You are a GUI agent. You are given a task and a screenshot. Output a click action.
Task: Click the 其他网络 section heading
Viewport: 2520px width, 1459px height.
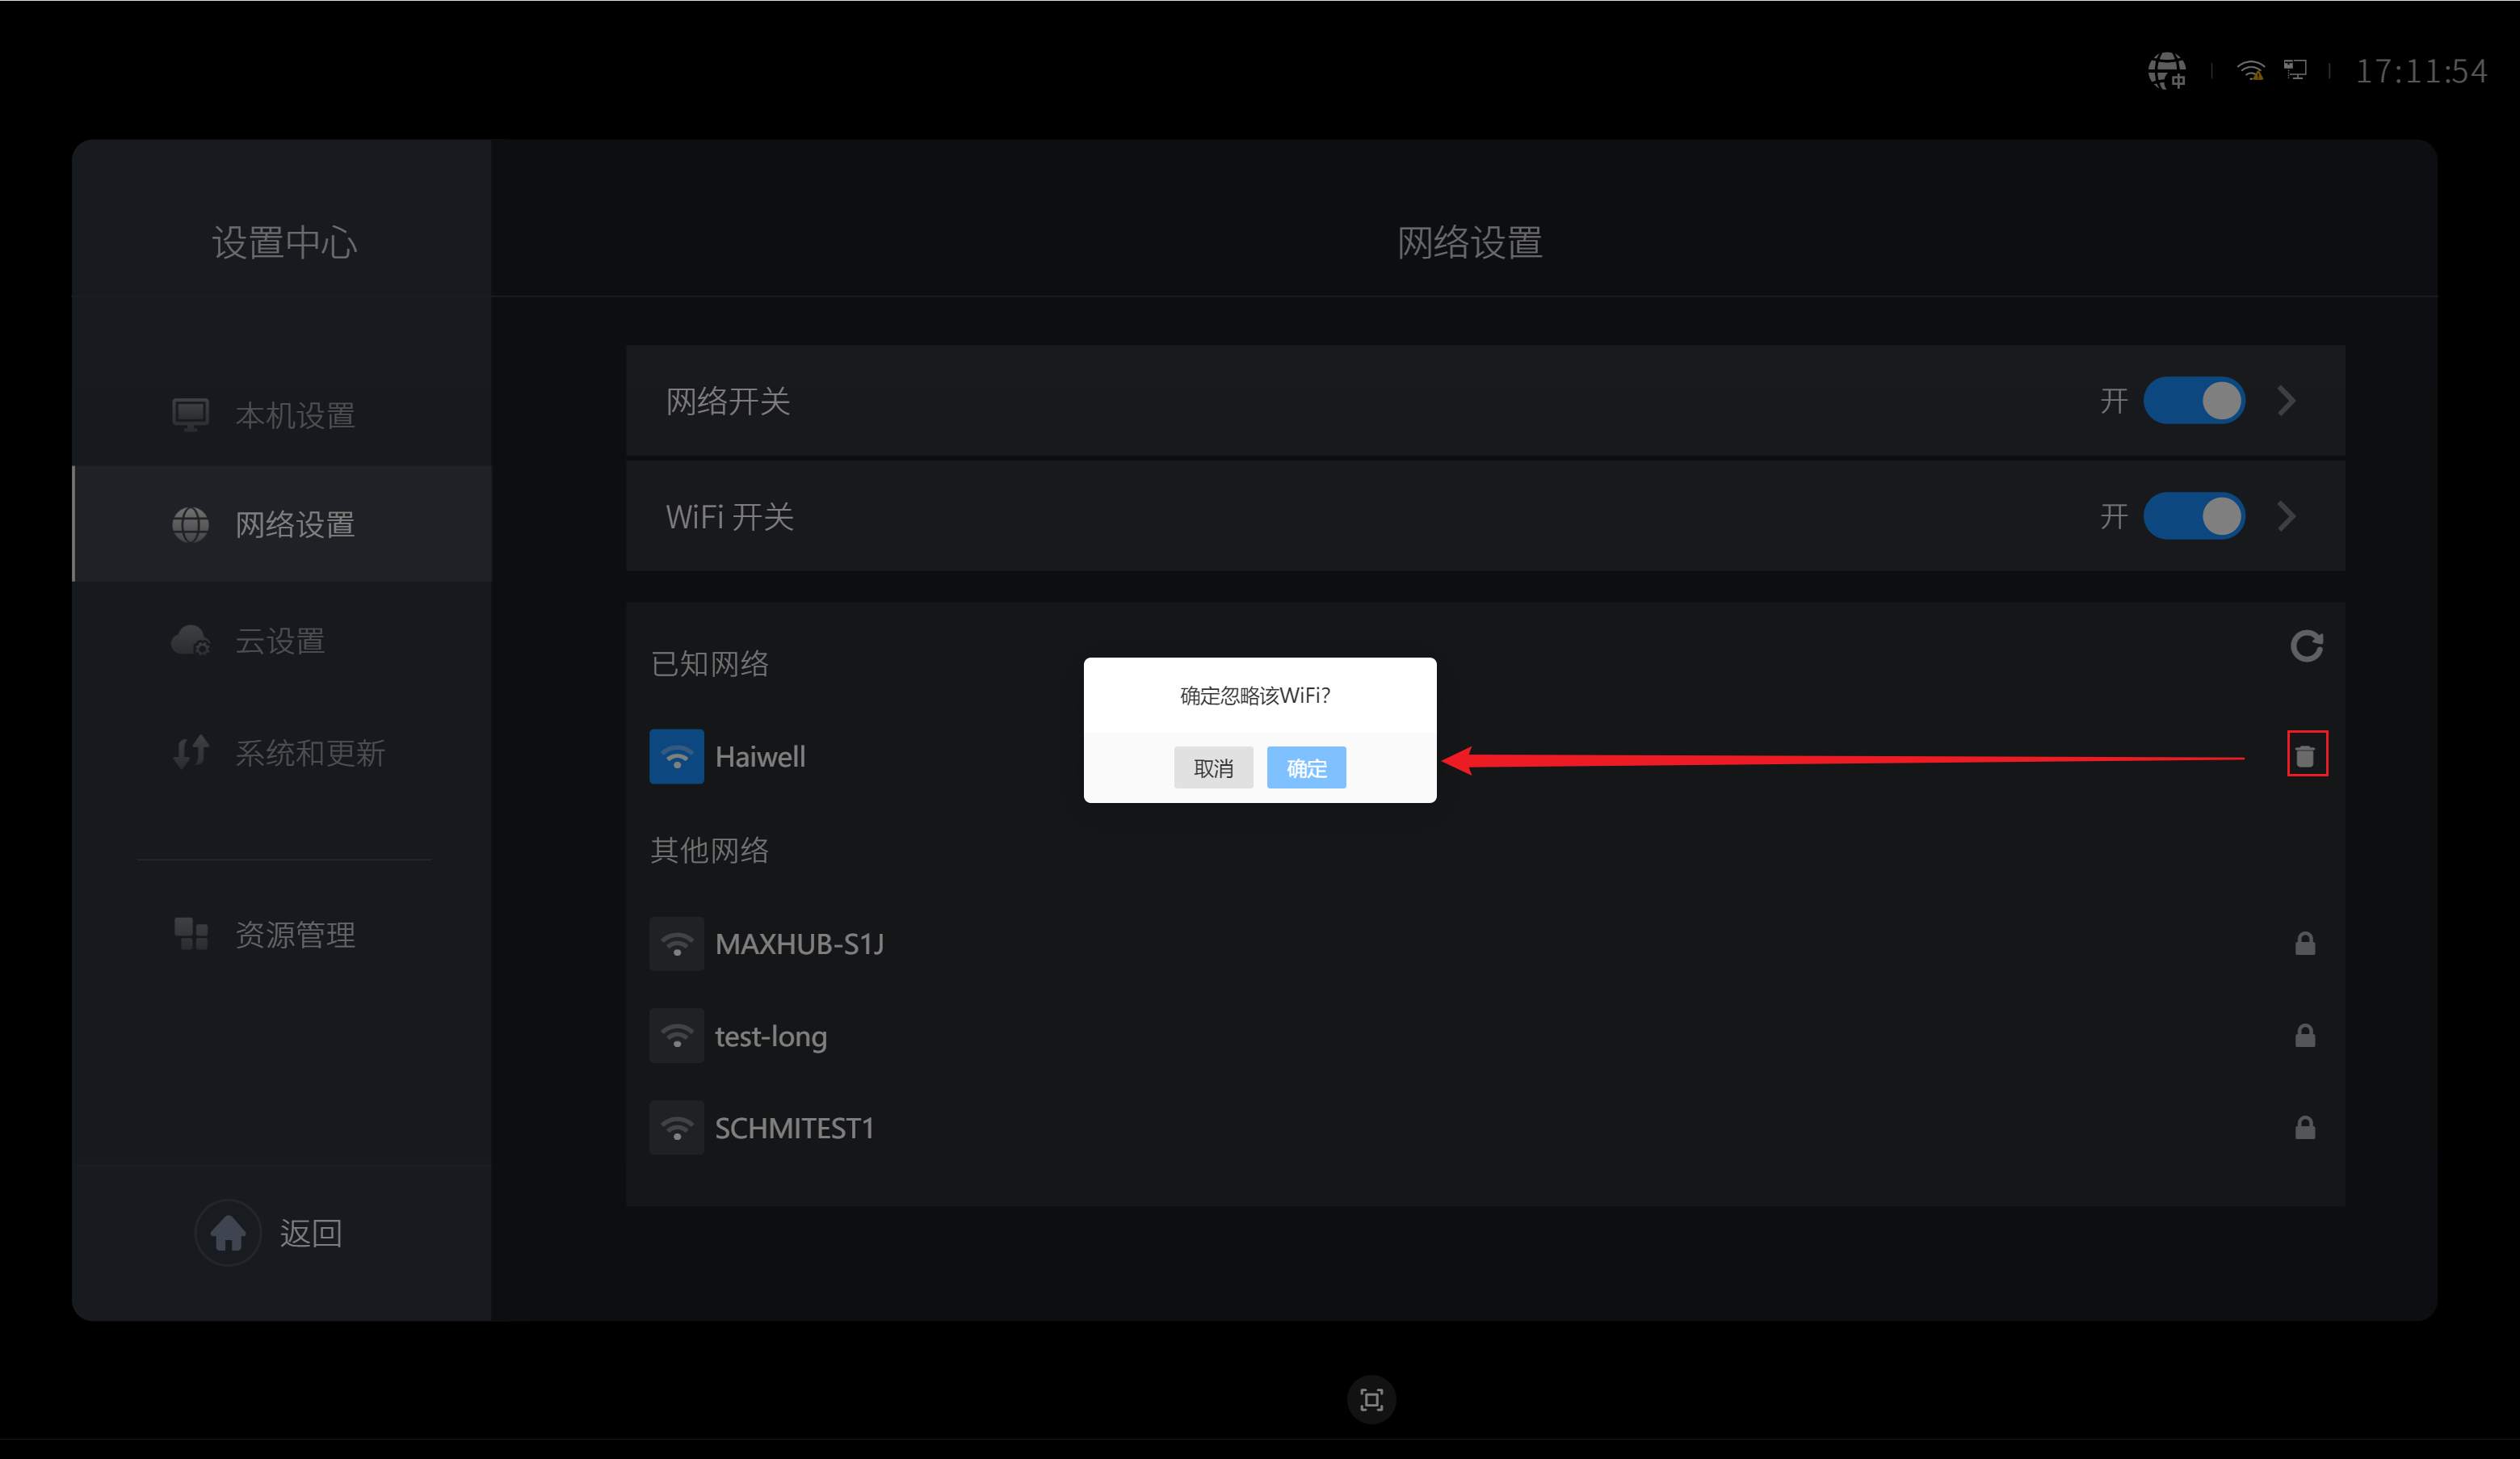[x=709, y=850]
